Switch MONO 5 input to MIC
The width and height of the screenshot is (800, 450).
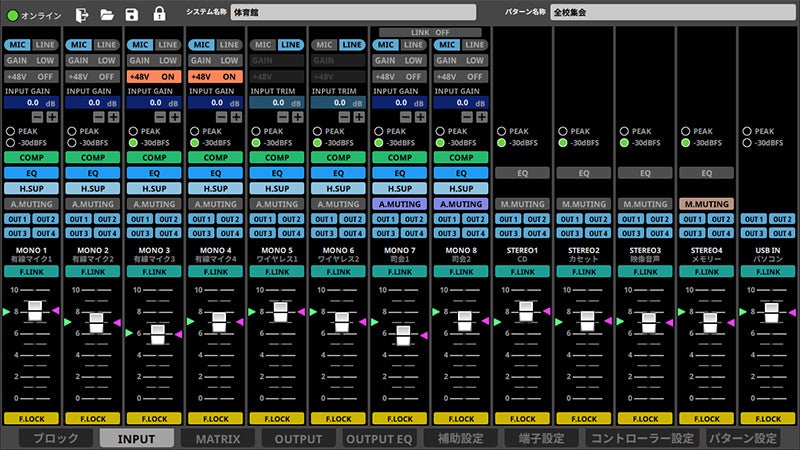pos(263,45)
